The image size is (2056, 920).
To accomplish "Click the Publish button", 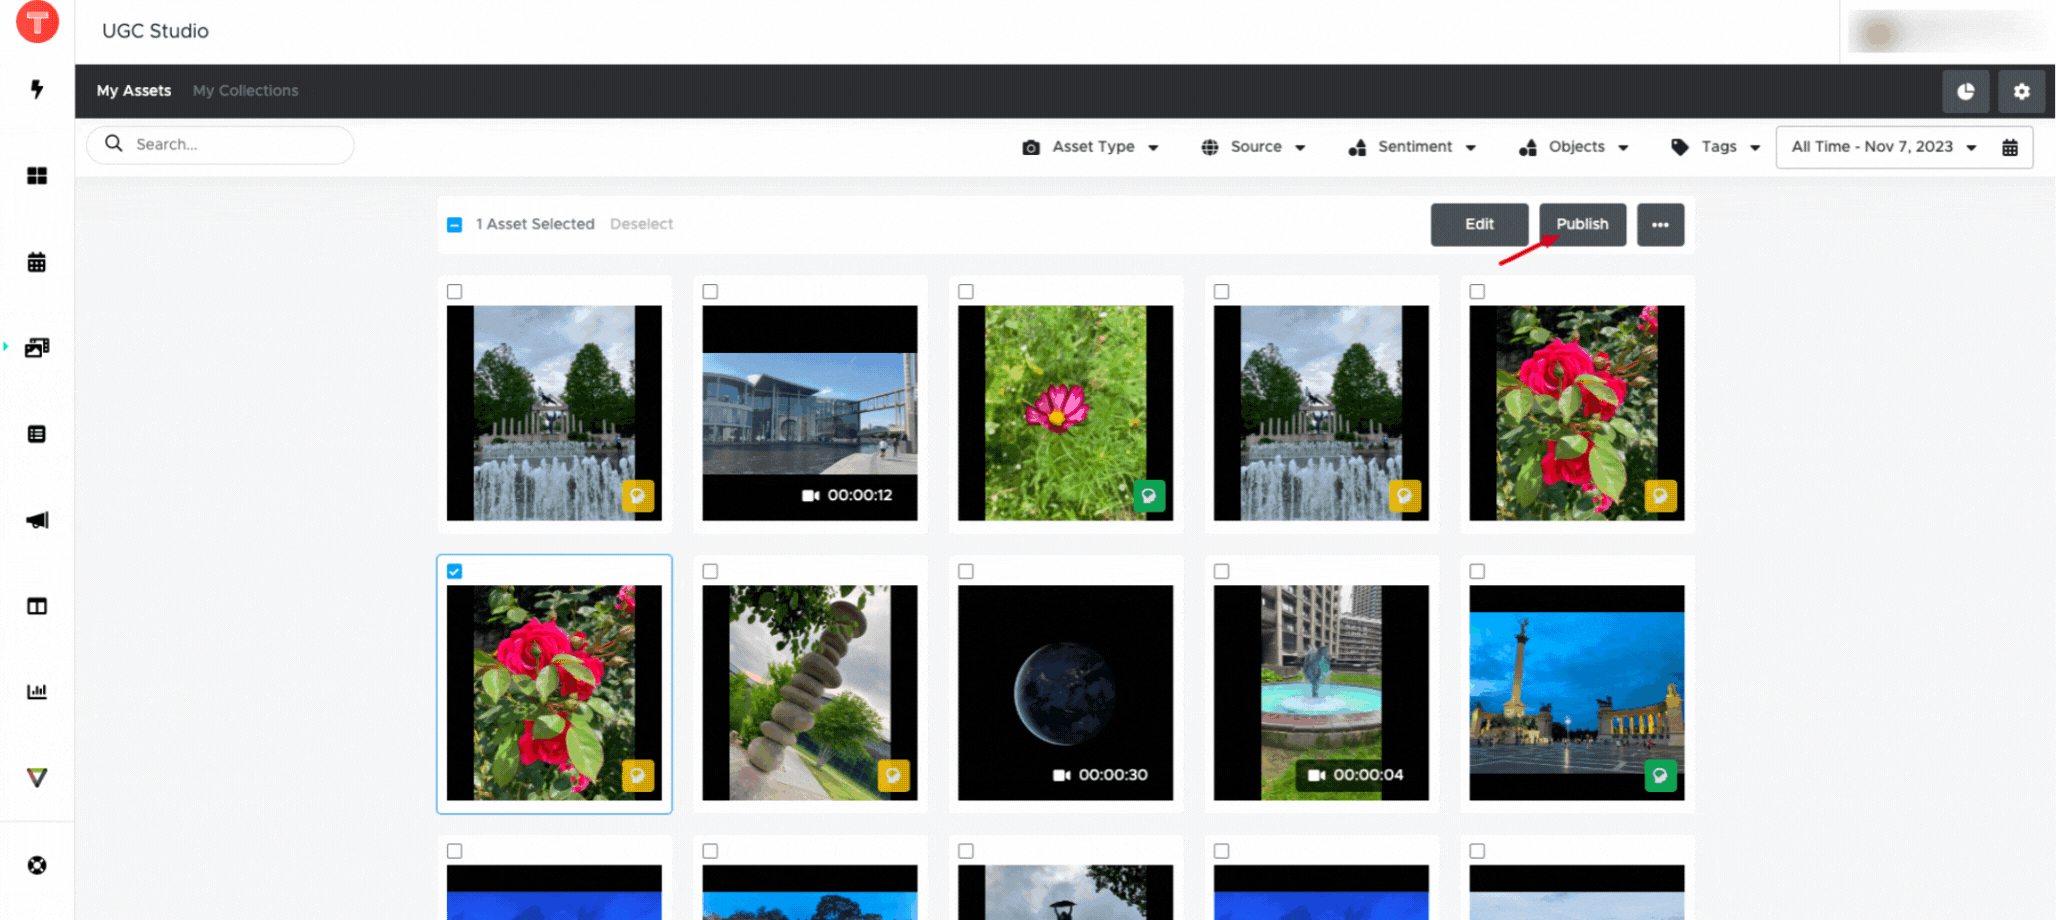I will (x=1582, y=224).
